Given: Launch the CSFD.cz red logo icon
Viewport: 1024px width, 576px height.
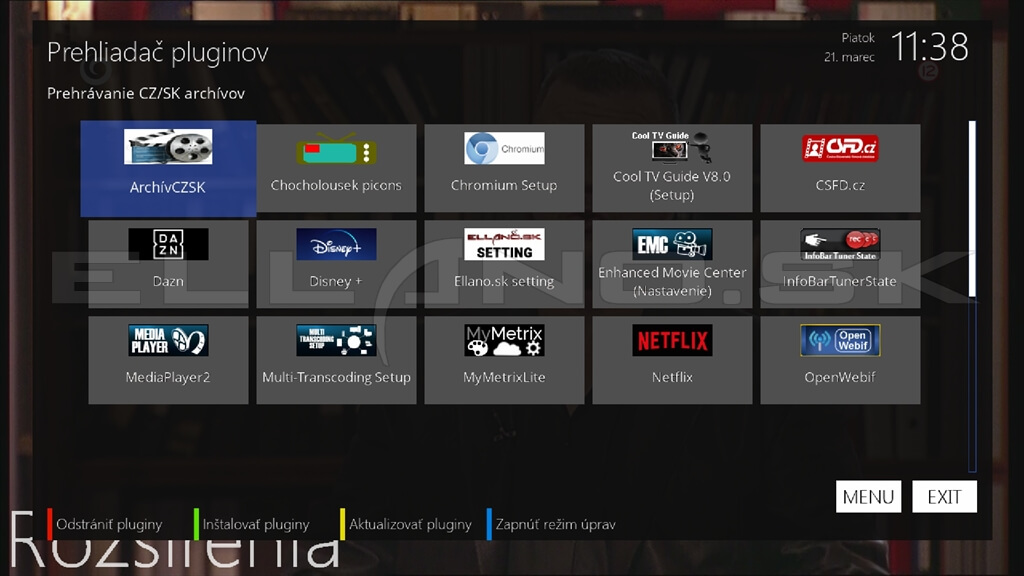Looking at the screenshot, I should coord(840,148).
